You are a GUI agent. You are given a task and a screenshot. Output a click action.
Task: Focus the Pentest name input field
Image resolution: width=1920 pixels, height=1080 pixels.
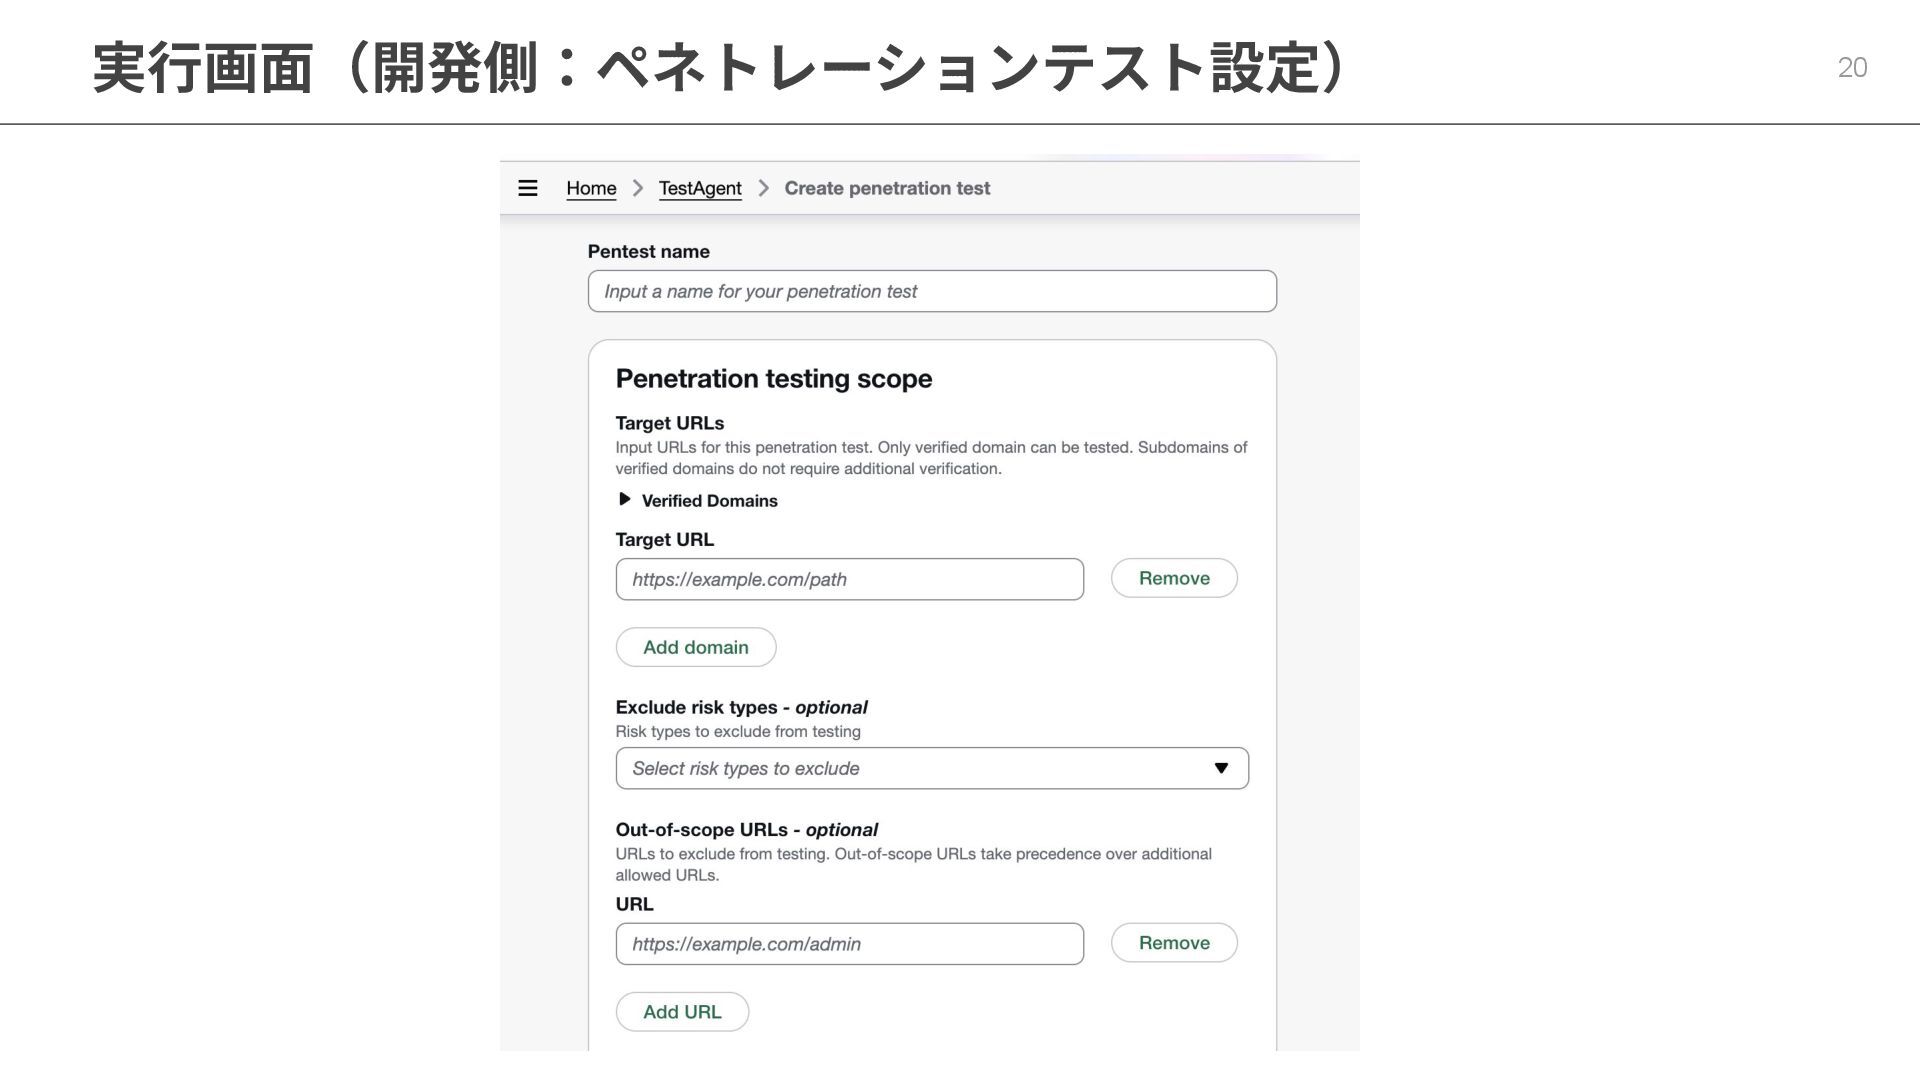(x=932, y=291)
